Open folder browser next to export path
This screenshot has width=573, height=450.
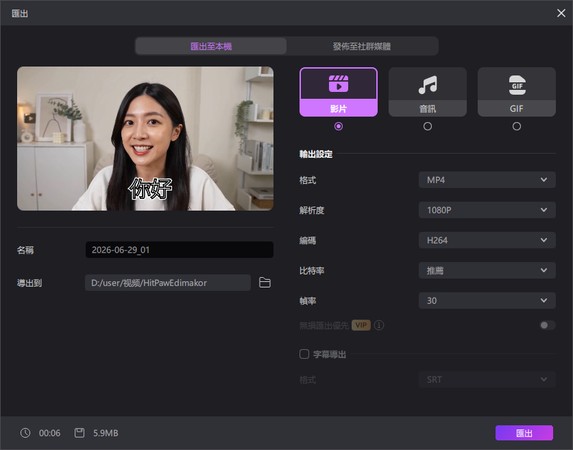[265, 283]
